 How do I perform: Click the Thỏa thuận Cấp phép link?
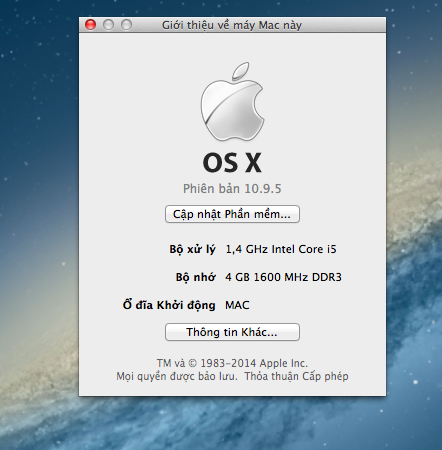coord(296,376)
